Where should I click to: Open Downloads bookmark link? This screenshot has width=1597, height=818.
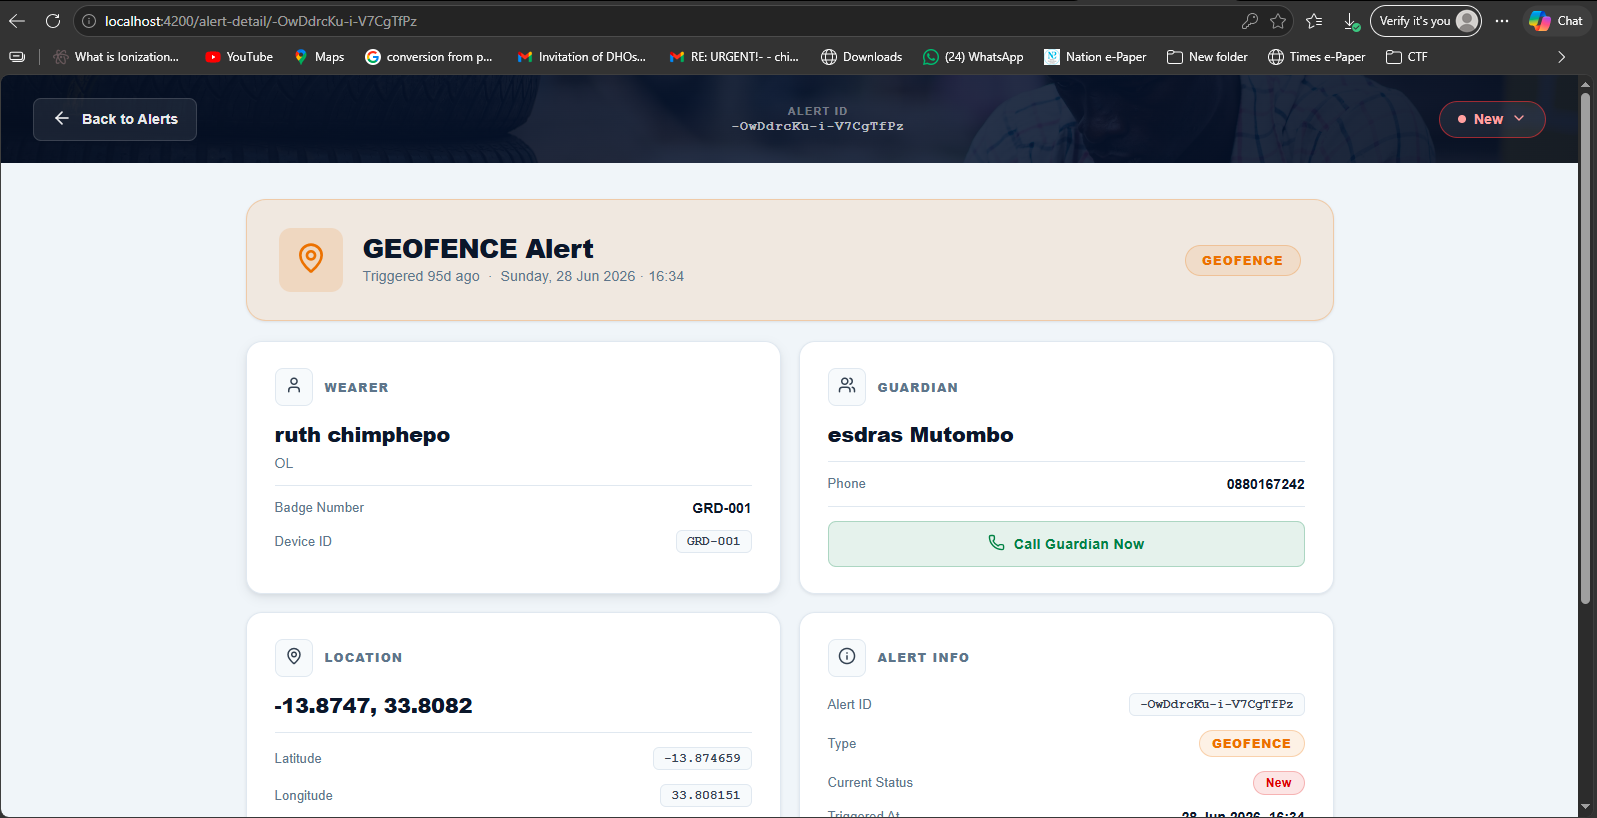862,57
